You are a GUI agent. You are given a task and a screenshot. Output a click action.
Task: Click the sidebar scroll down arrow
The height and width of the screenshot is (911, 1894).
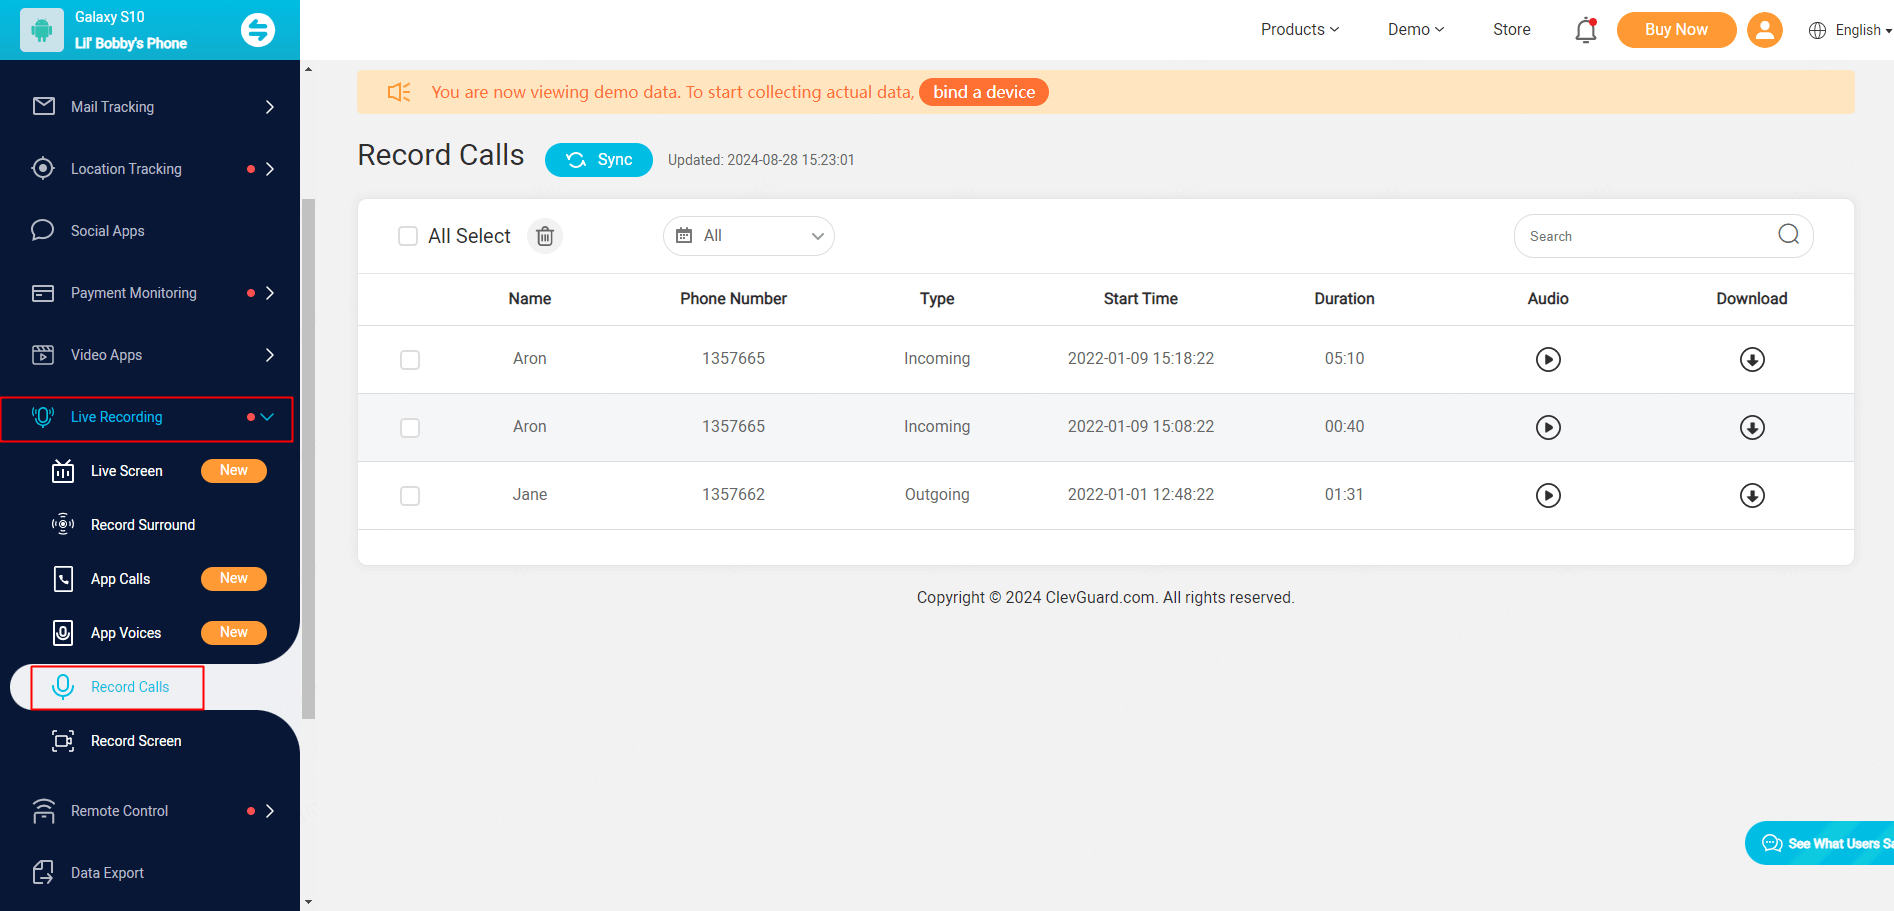click(308, 902)
